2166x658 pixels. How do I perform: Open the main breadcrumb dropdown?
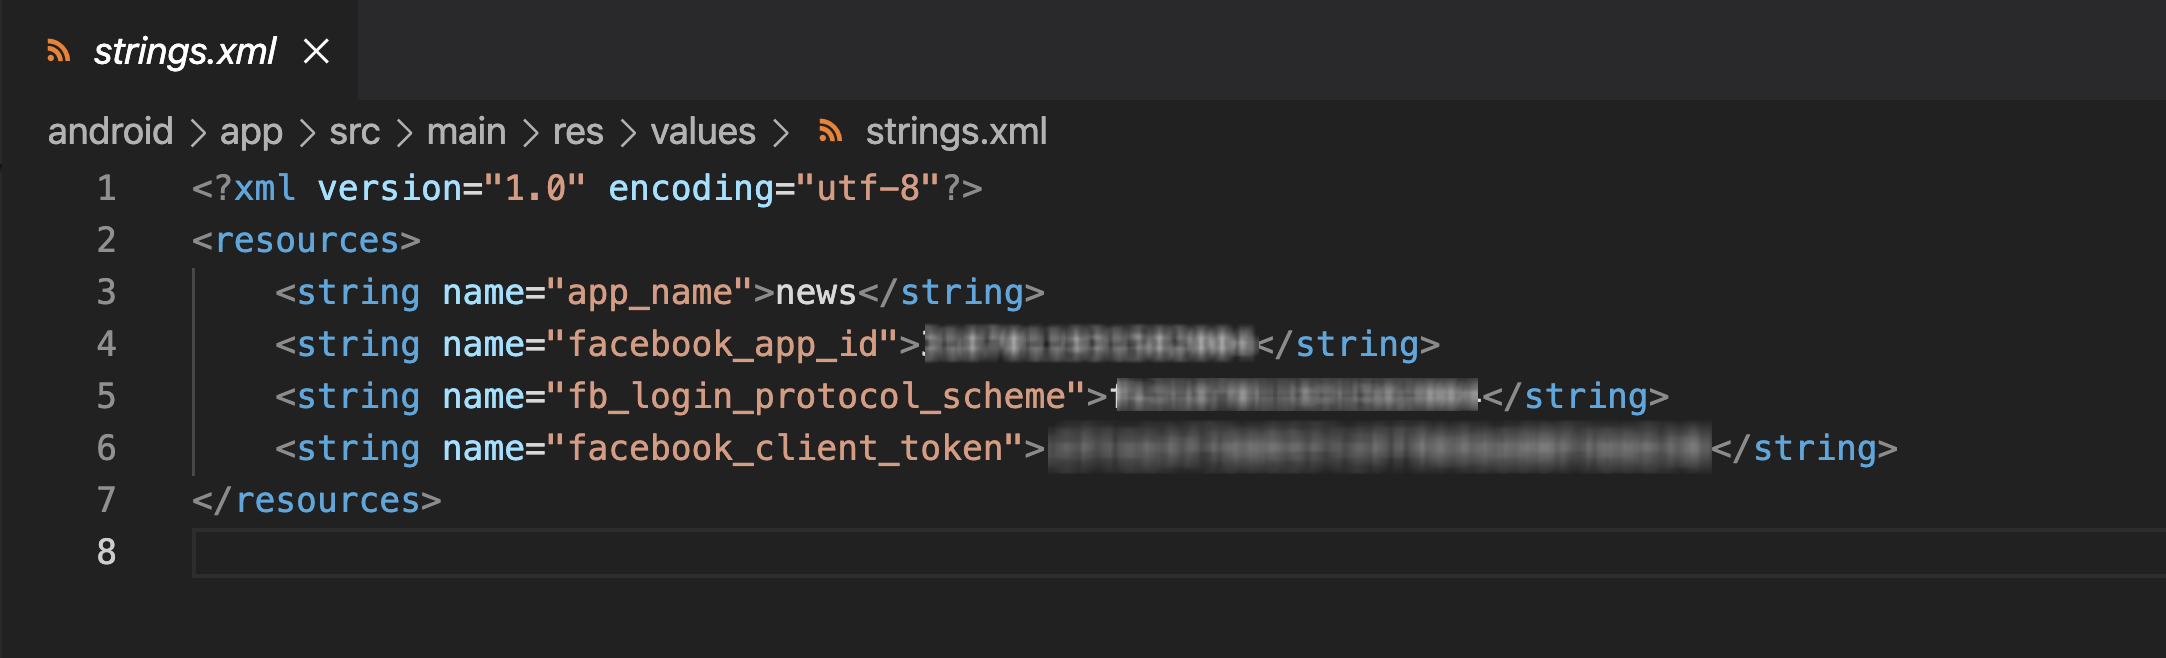466,131
